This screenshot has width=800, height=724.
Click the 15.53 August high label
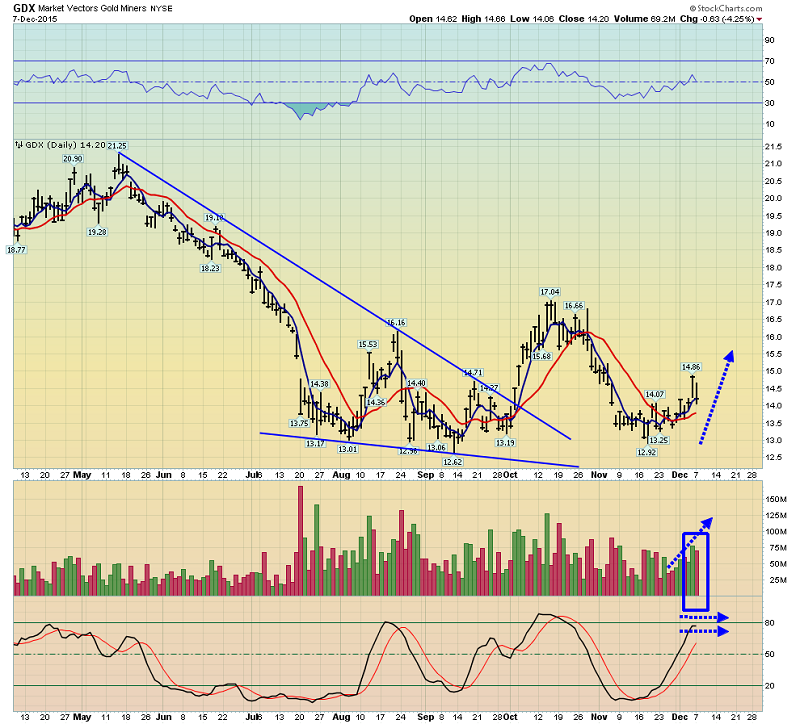pos(368,344)
